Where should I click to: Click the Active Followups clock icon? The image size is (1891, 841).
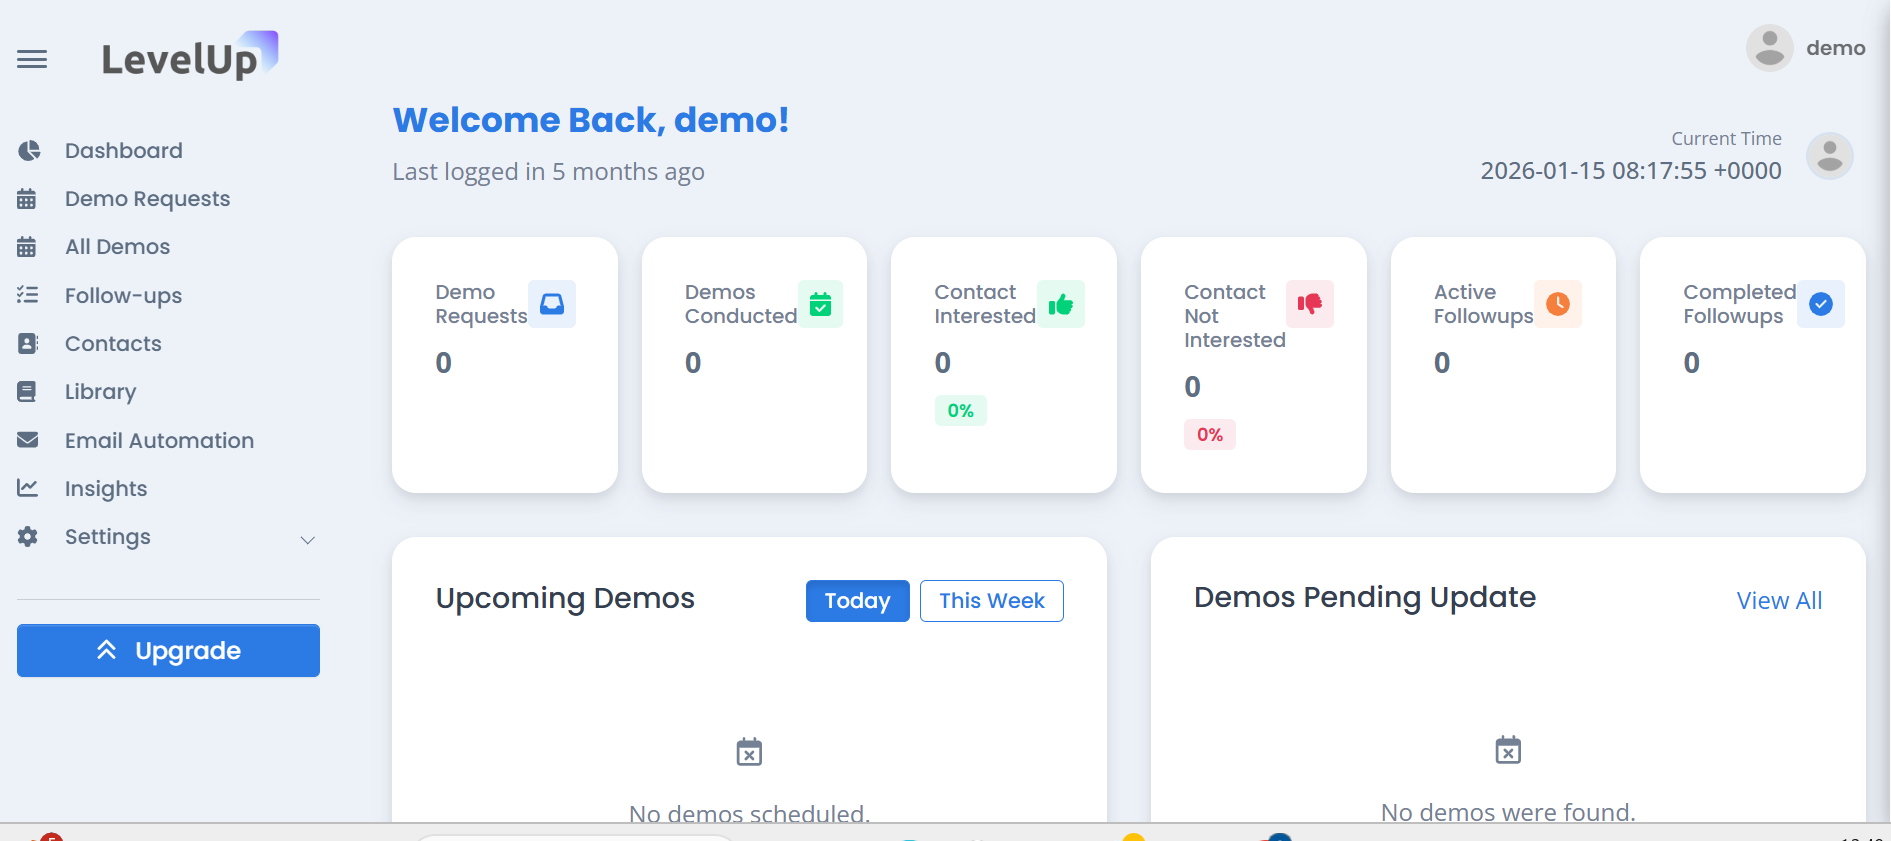pos(1558,304)
